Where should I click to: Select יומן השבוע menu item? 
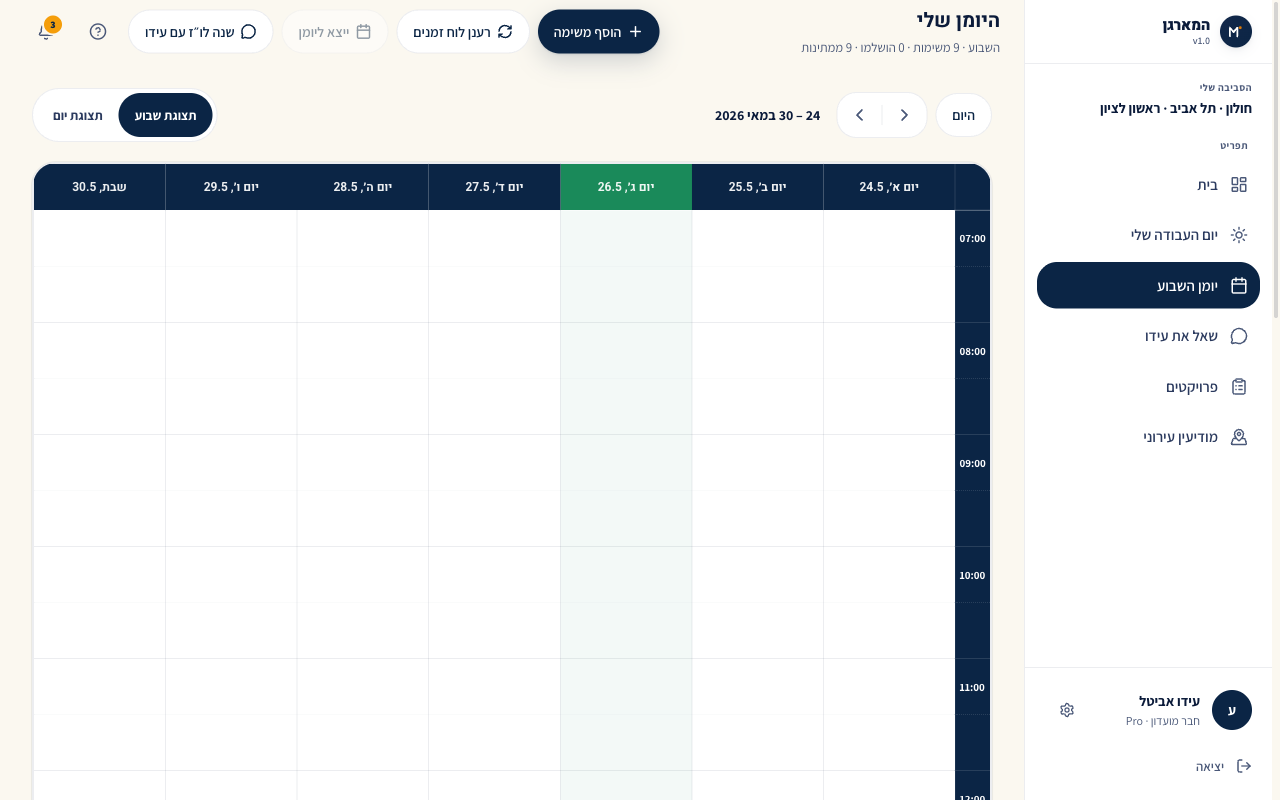click(x=1148, y=285)
